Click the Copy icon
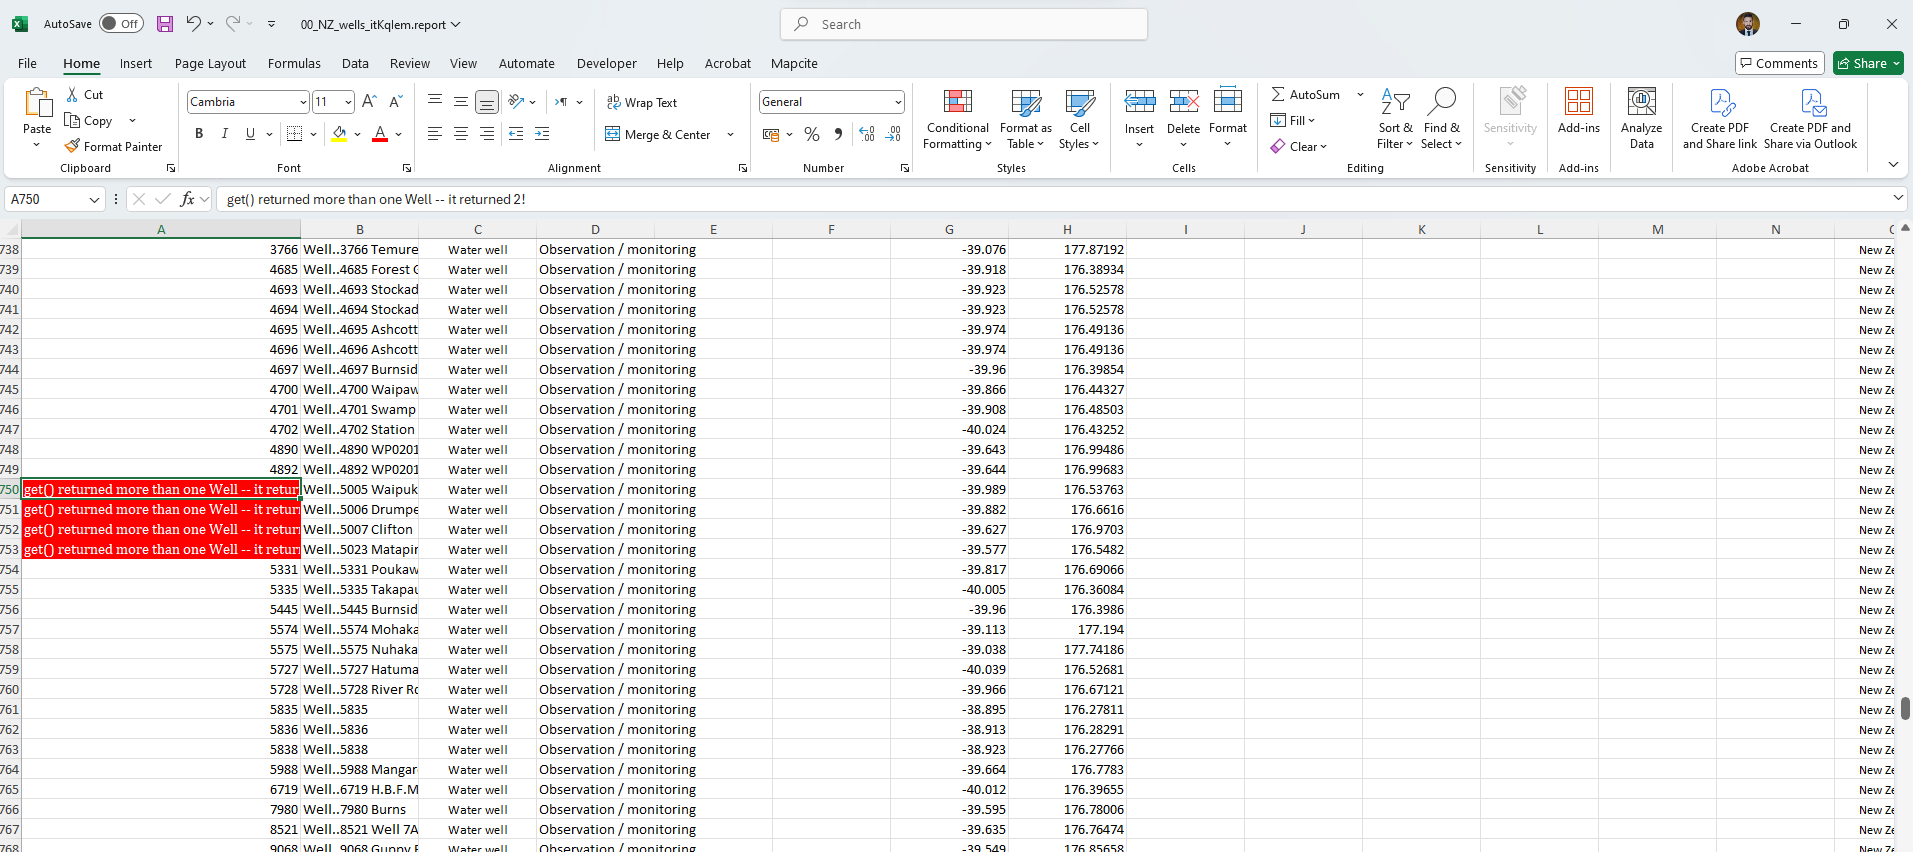Screen dimensions: 1913x852 click(72, 120)
